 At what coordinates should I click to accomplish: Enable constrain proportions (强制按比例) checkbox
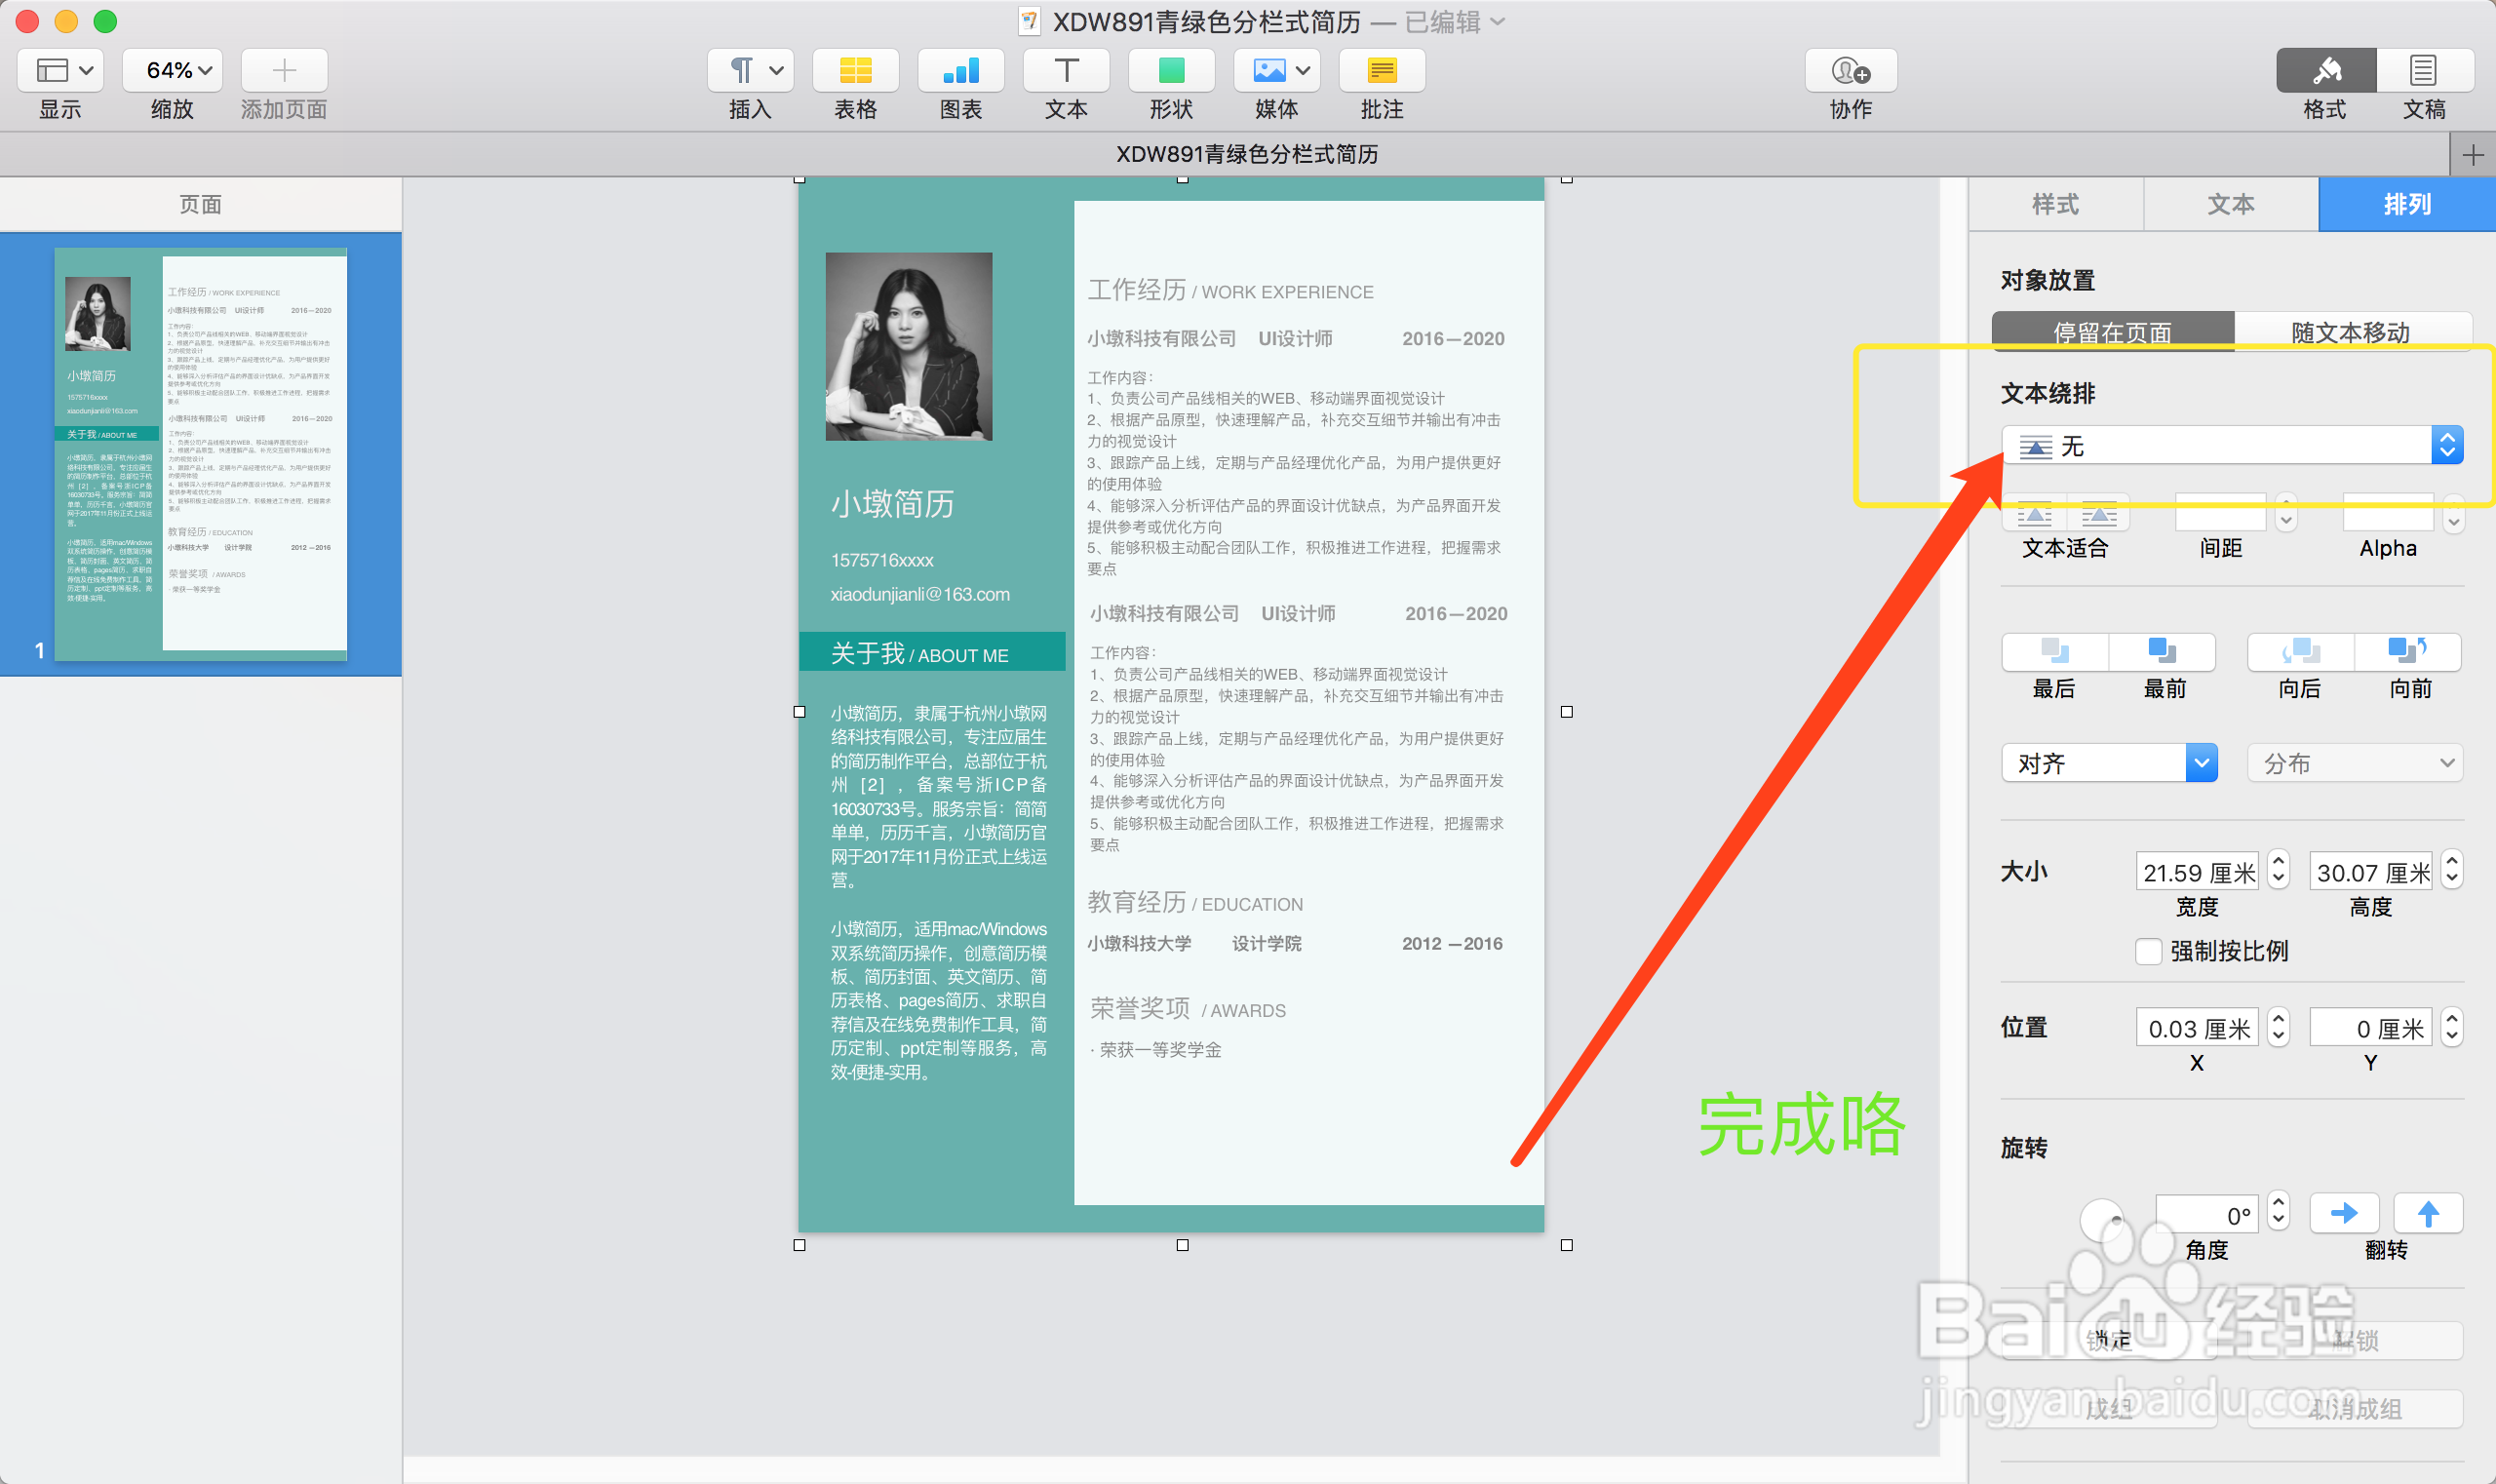pyautogui.click(x=2148, y=951)
